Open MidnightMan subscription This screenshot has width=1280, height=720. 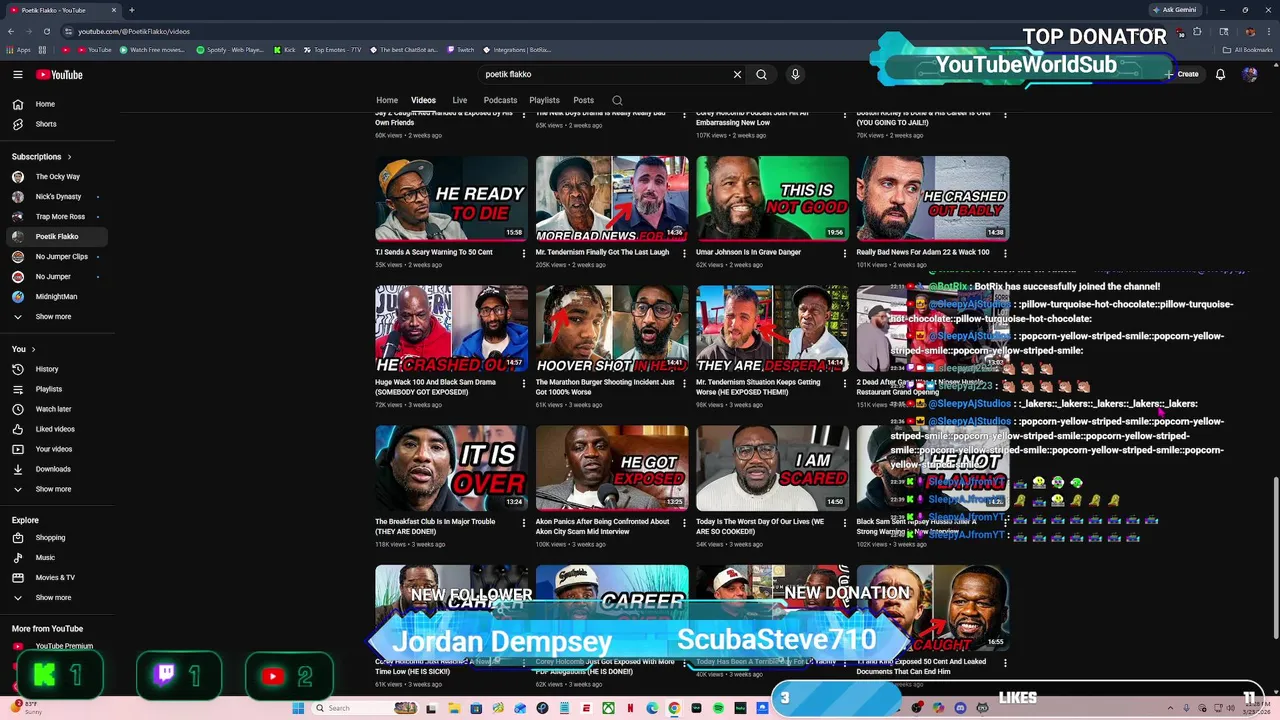click(x=56, y=297)
